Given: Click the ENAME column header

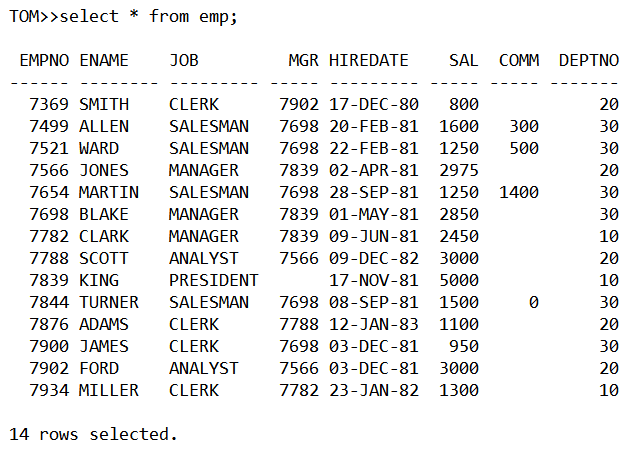Looking at the screenshot, I should (104, 60).
